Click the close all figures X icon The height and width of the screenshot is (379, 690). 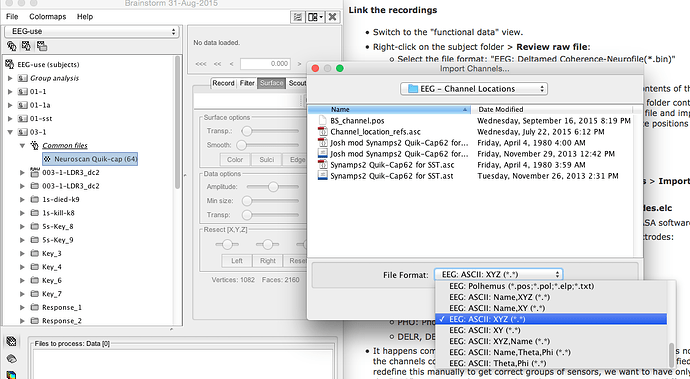tap(333, 17)
